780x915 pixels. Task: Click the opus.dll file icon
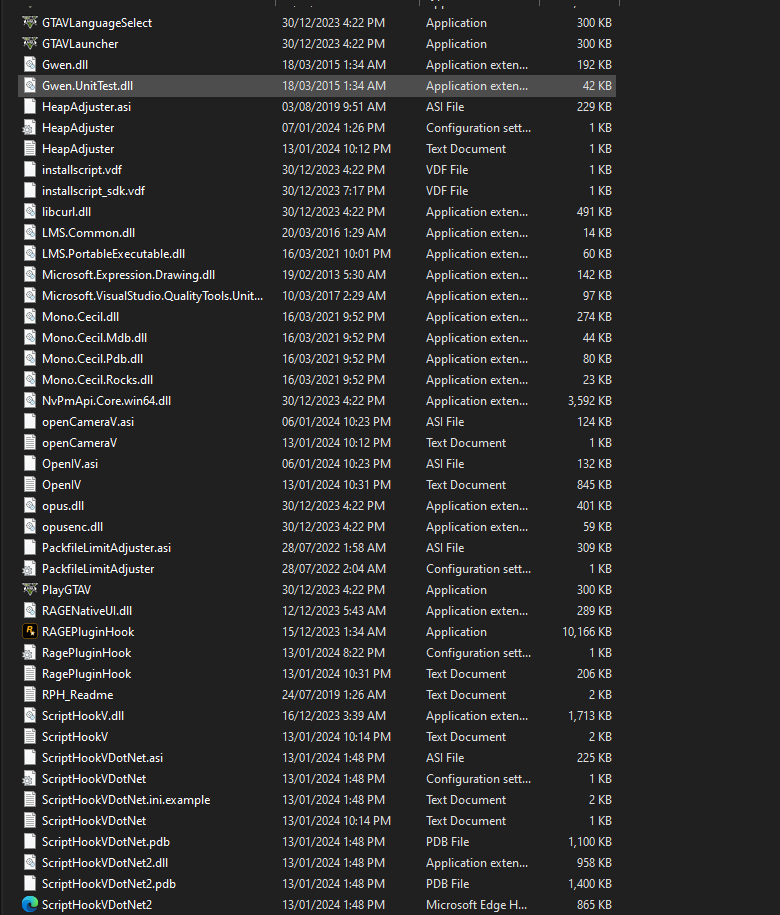coord(30,506)
